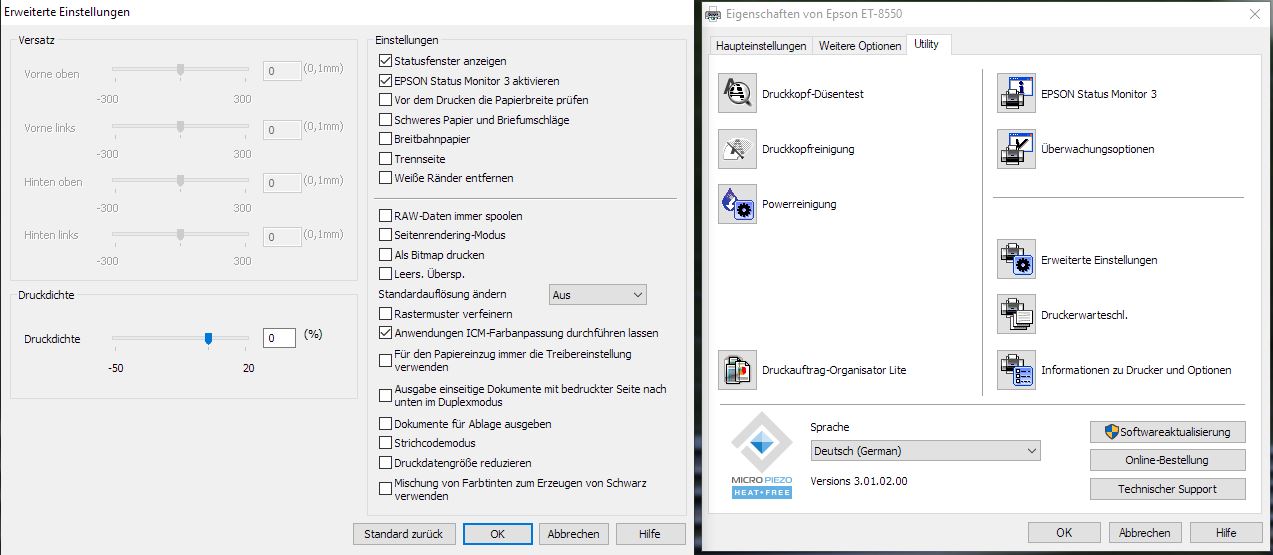Confirm Erweiterte Einstellungen with OK
This screenshot has width=1273, height=555.
497,534
